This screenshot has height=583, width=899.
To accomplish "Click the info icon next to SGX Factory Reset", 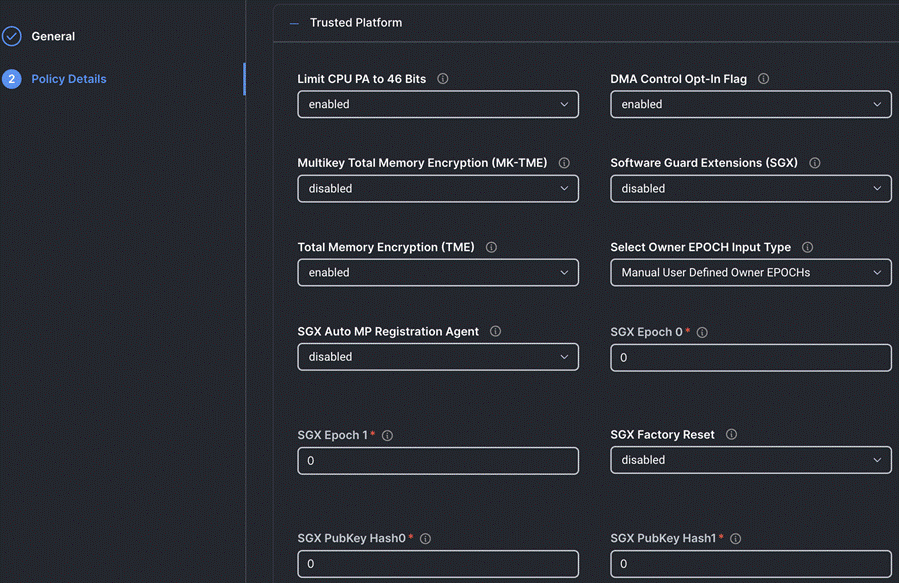I will coord(731,434).
